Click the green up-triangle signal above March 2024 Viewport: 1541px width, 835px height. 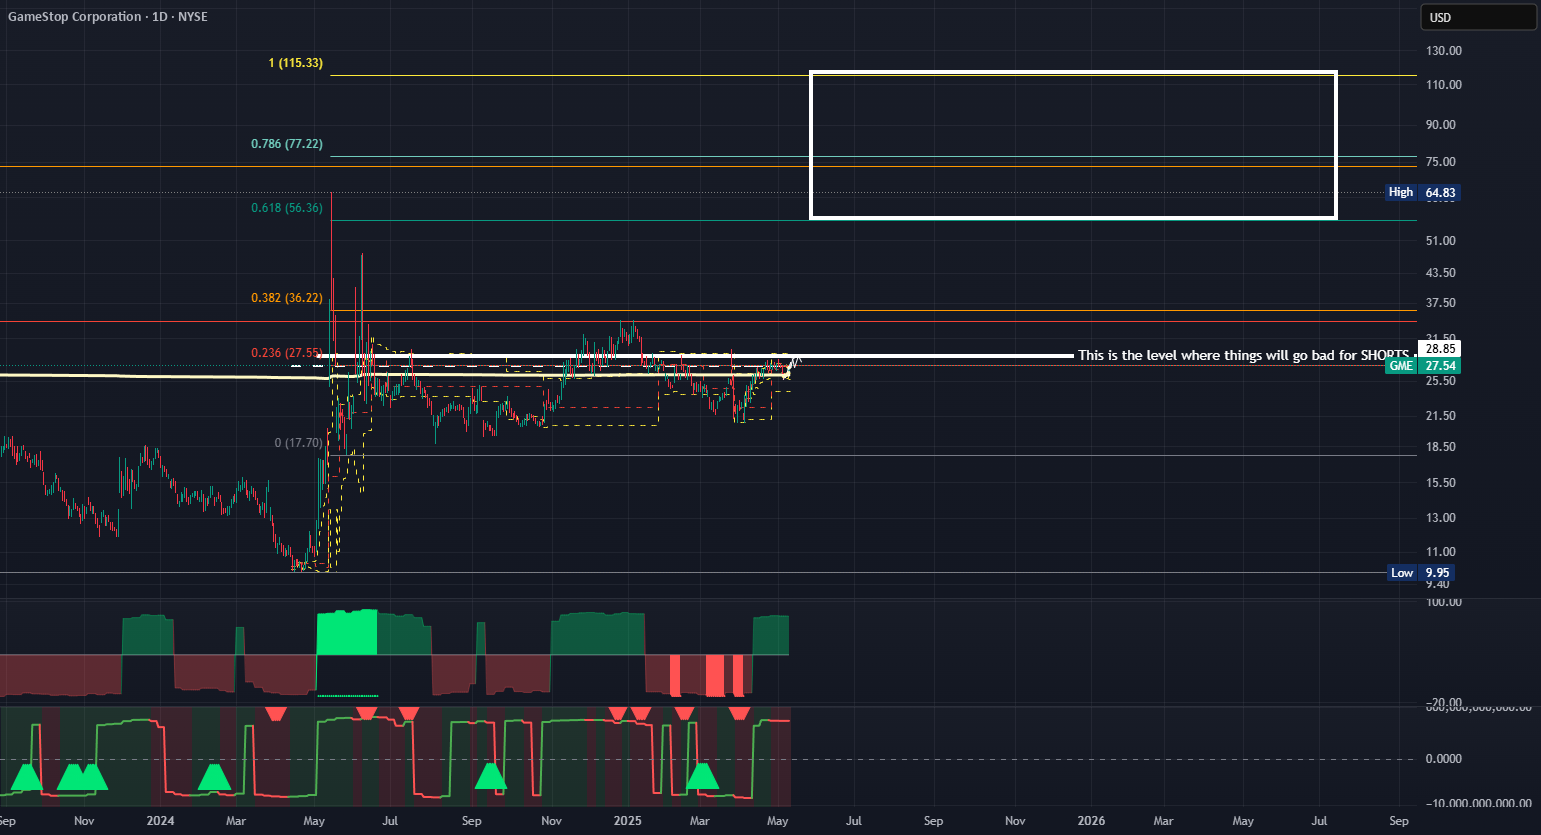pos(214,776)
